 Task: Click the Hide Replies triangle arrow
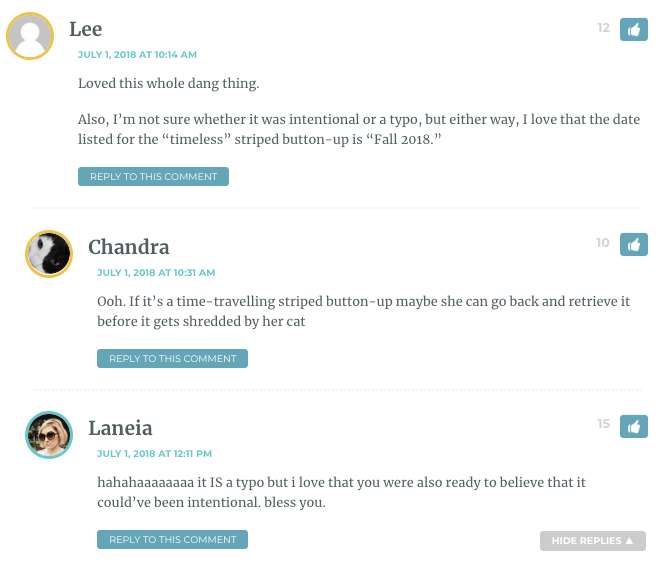pyautogui.click(x=629, y=540)
